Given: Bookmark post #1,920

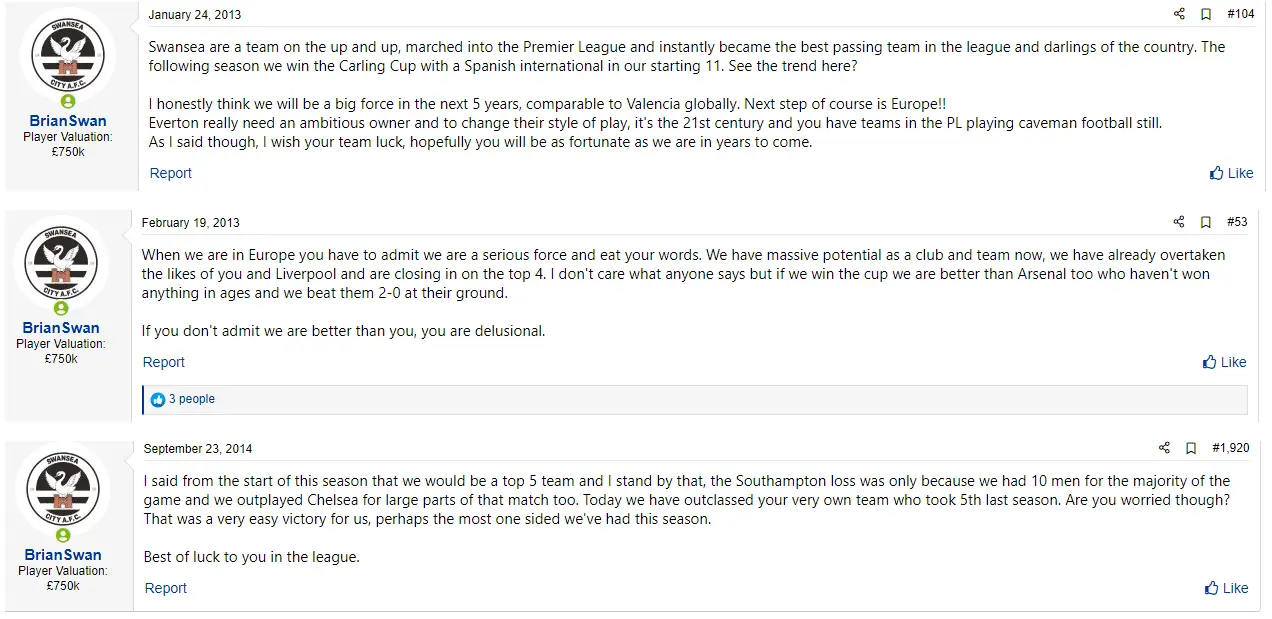Looking at the screenshot, I should (x=1191, y=448).
